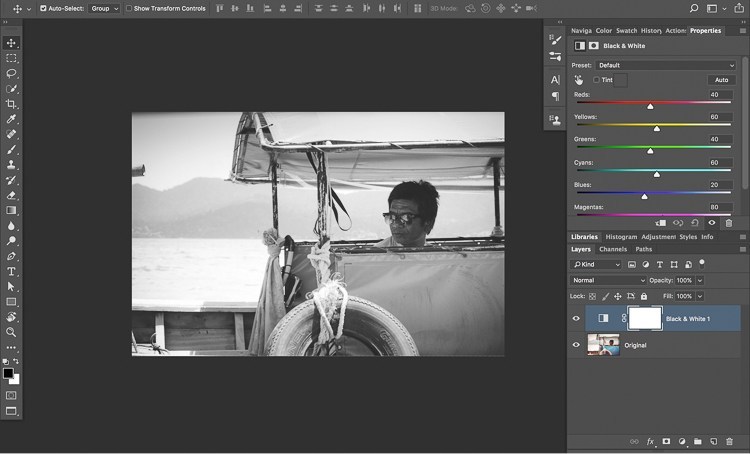The width and height of the screenshot is (750, 454).
Task: Open the Preset Default dropdown
Action: click(x=665, y=65)
